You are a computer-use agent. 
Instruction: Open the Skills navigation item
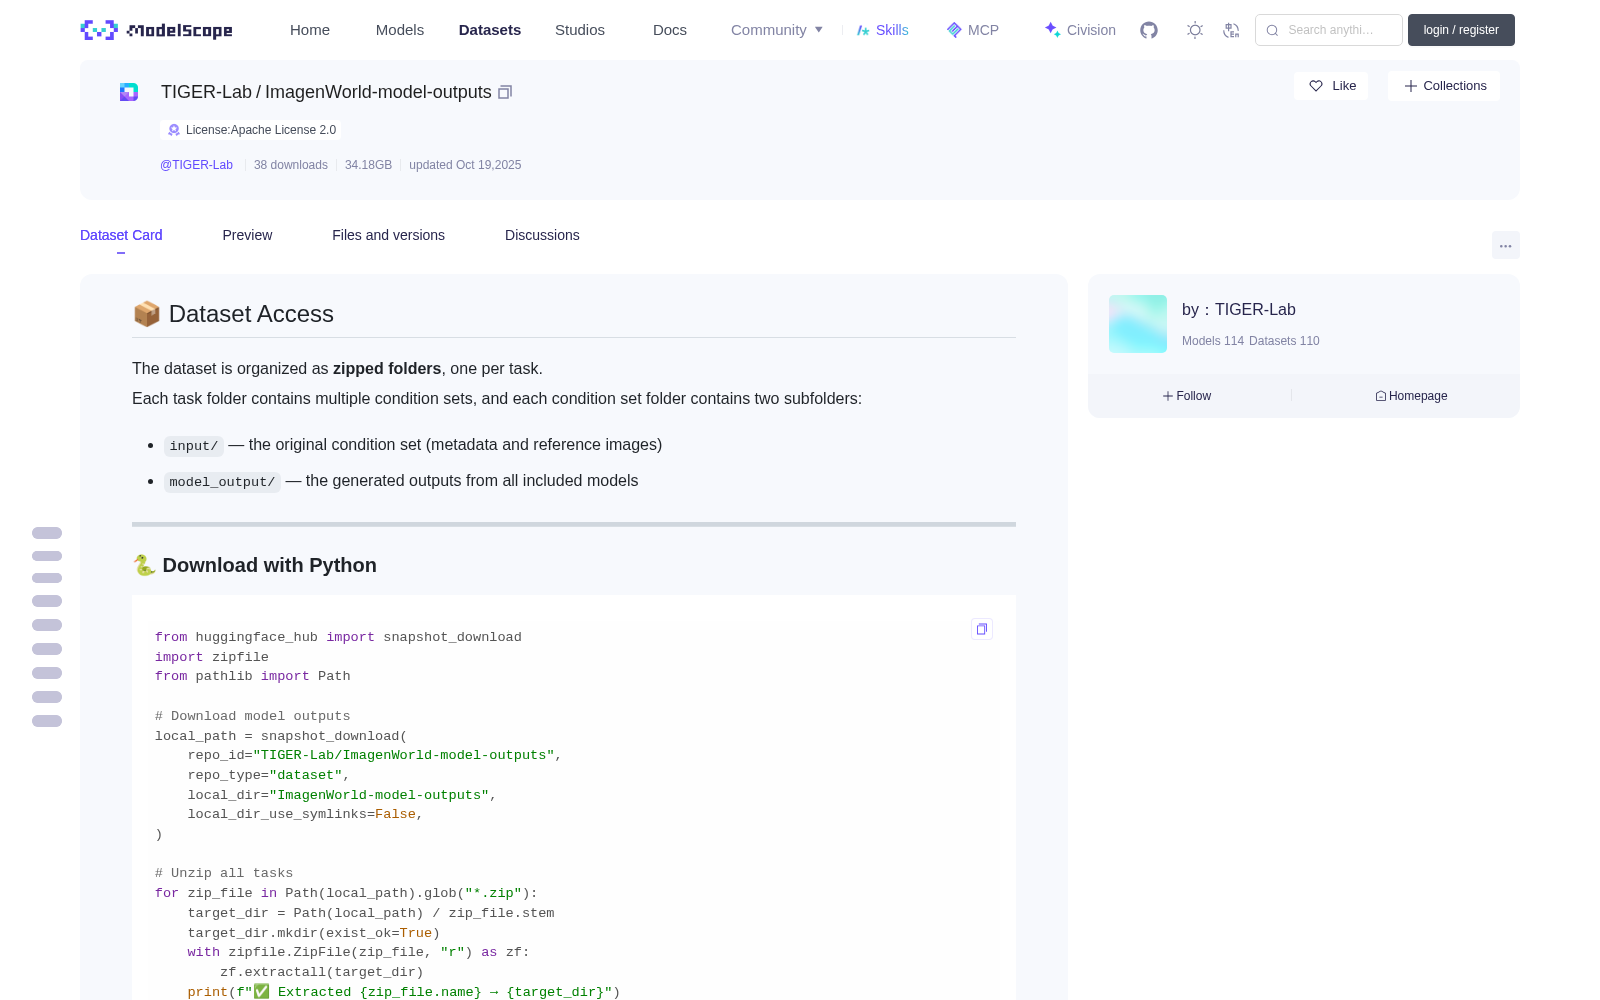pos(882,30)
